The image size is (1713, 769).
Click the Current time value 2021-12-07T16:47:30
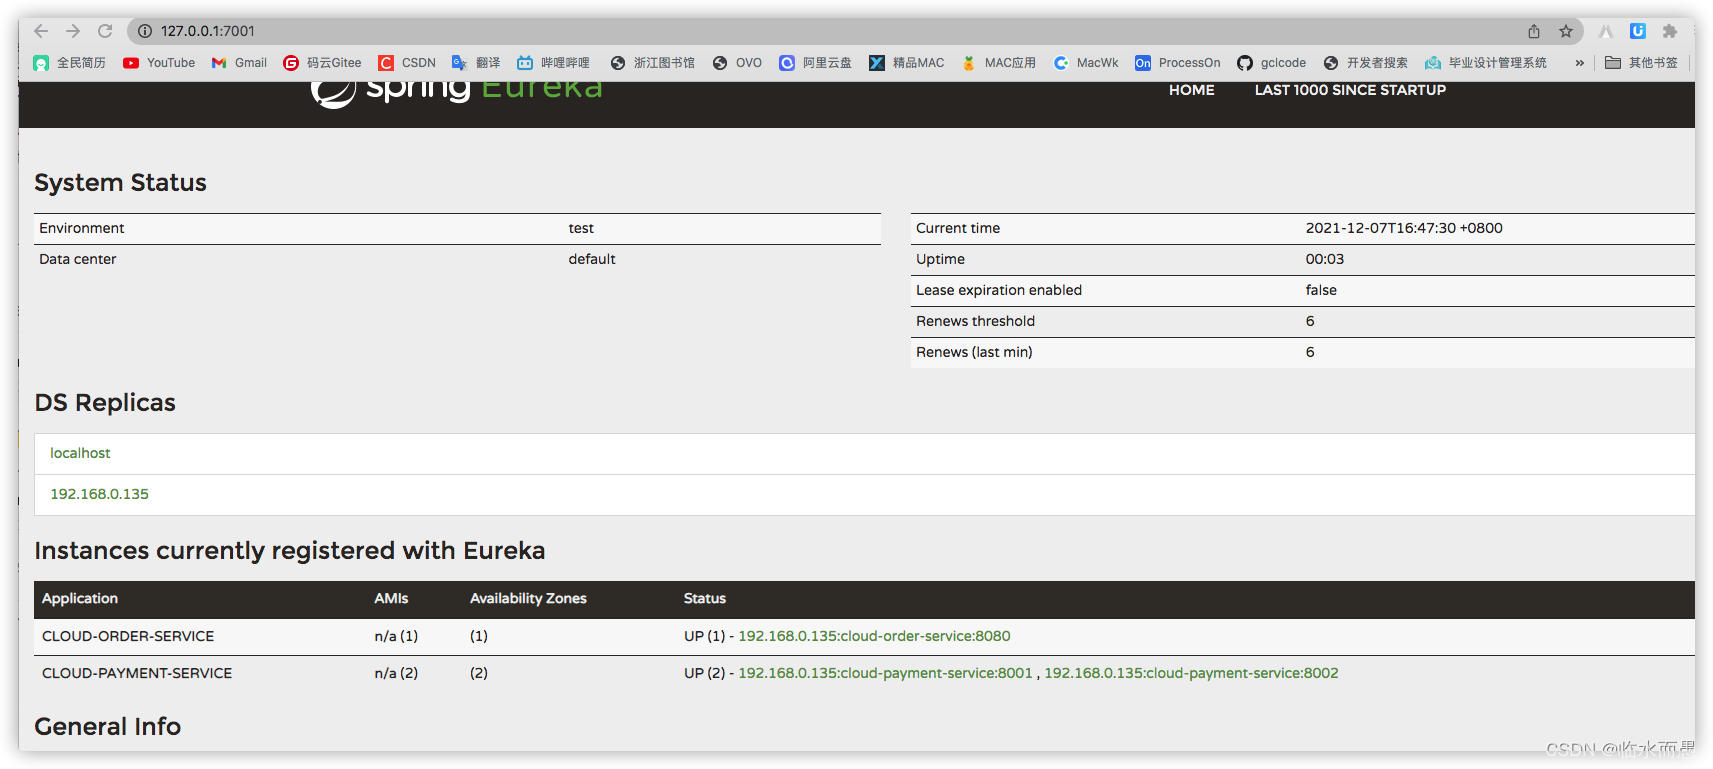[1404, 228]
